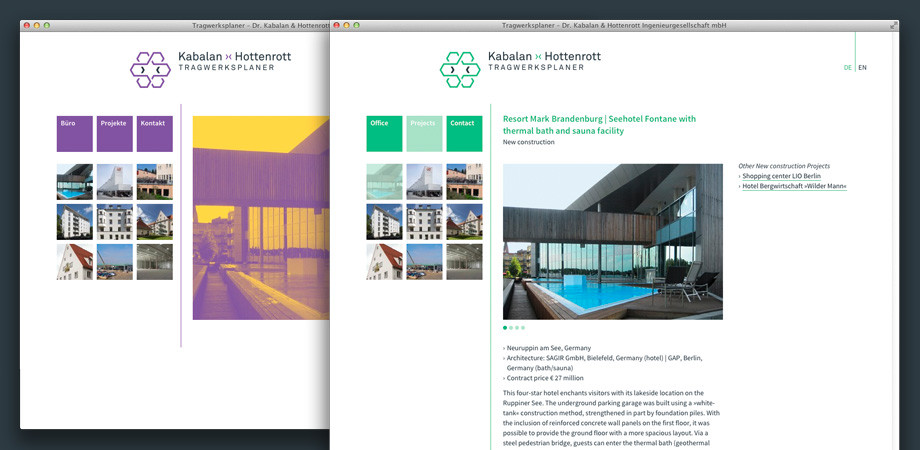Enter fullscreen via front window's corner arrows
The image size is (920, 450).
[893, 24]
